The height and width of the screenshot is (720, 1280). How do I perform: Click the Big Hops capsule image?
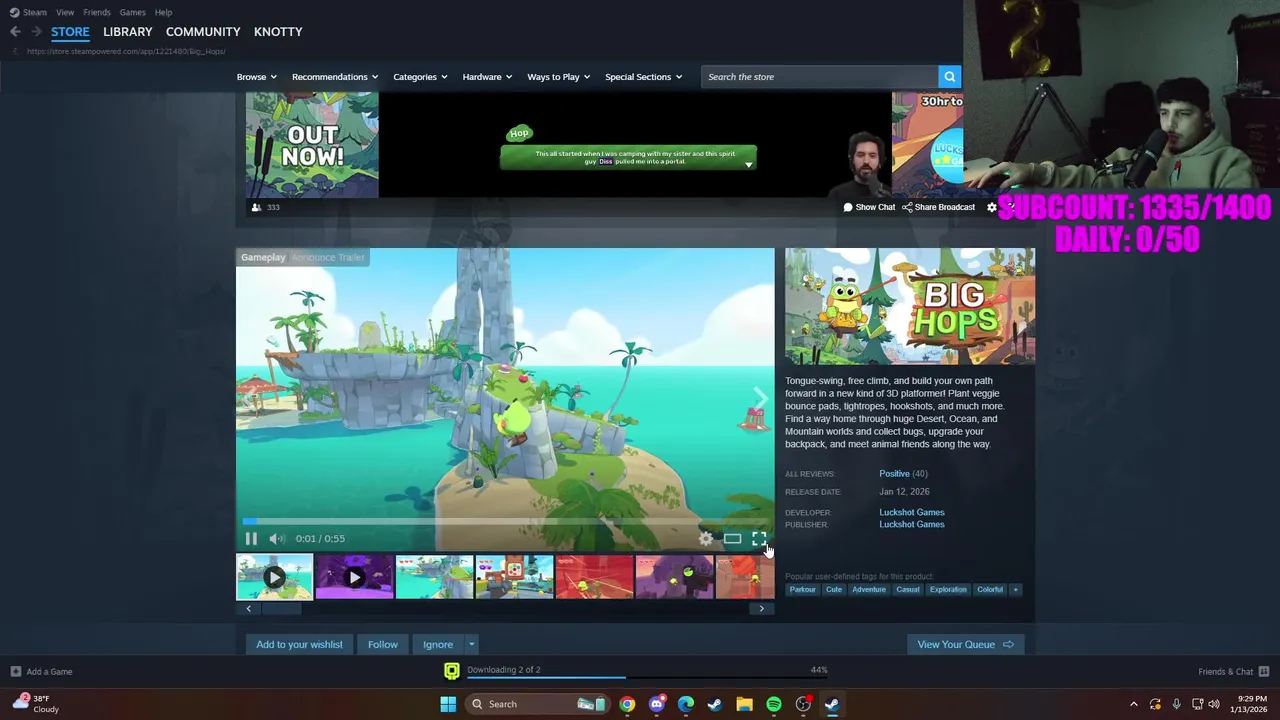(x=910, y=306)
